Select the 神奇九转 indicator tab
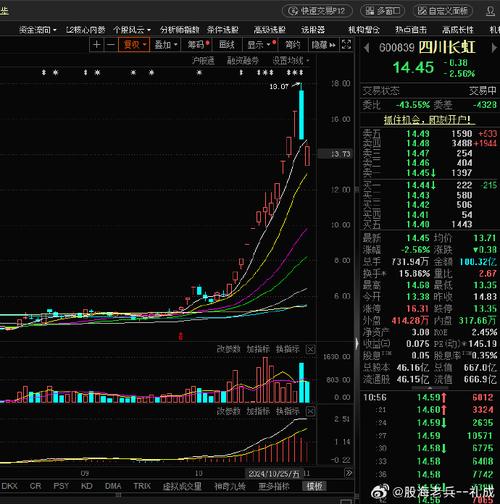 click(229, 486)
